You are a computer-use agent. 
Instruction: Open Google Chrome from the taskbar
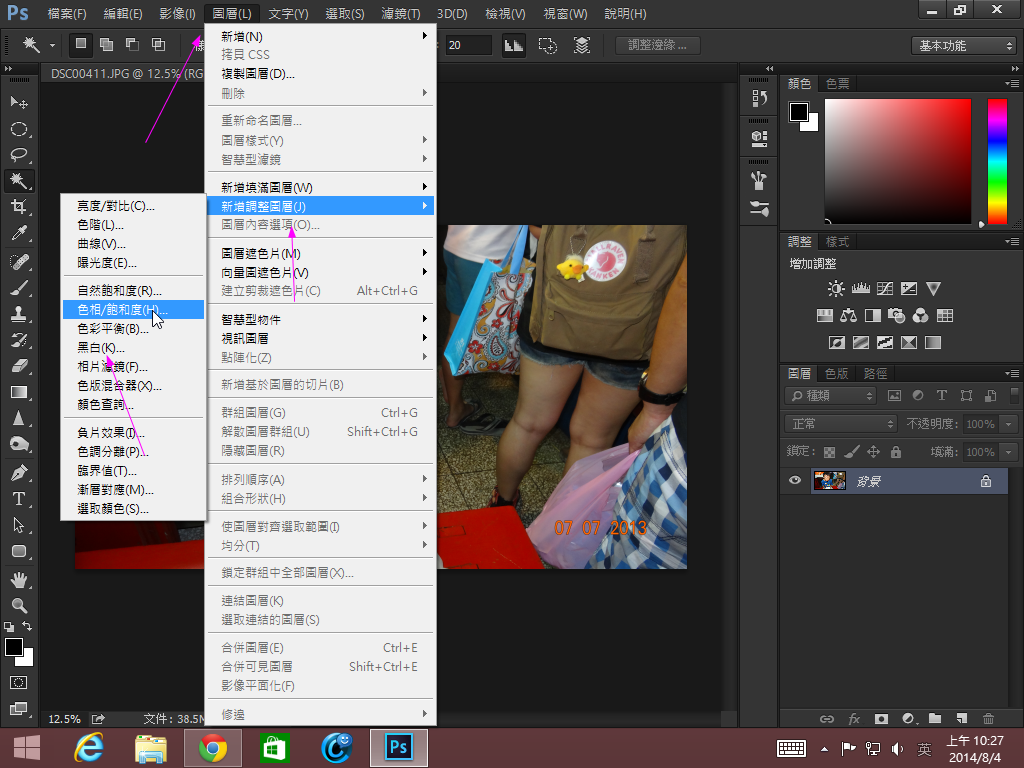tap(213, 748)
